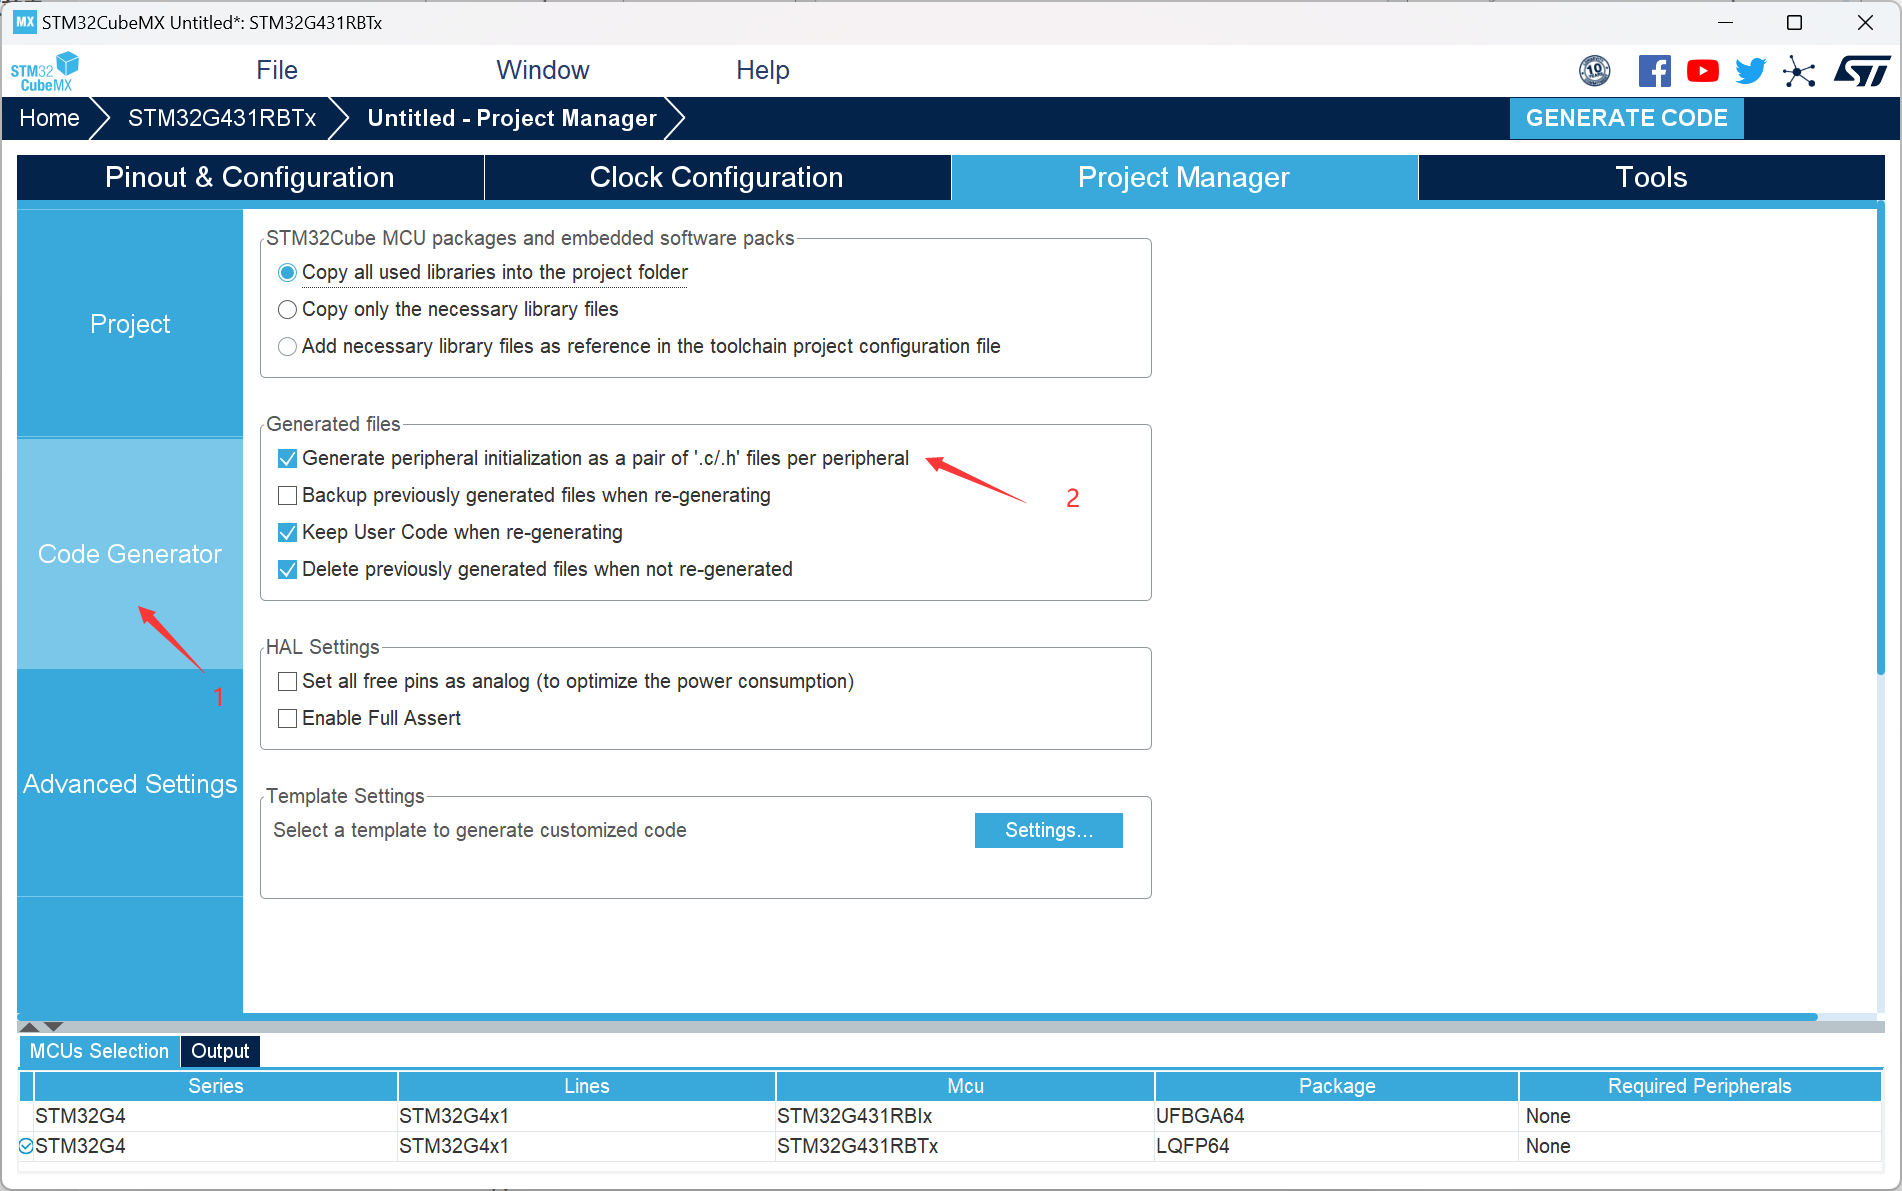Sort by the Series column header

216,1087
